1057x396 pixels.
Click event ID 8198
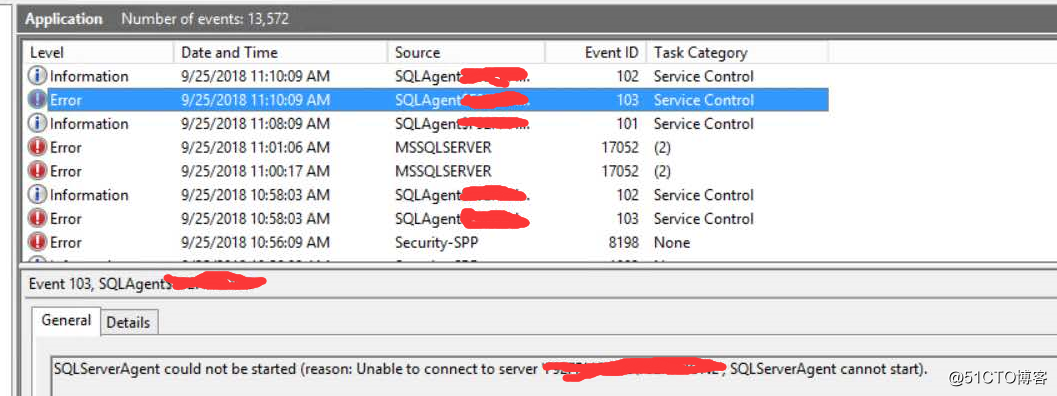click(624, 242)
